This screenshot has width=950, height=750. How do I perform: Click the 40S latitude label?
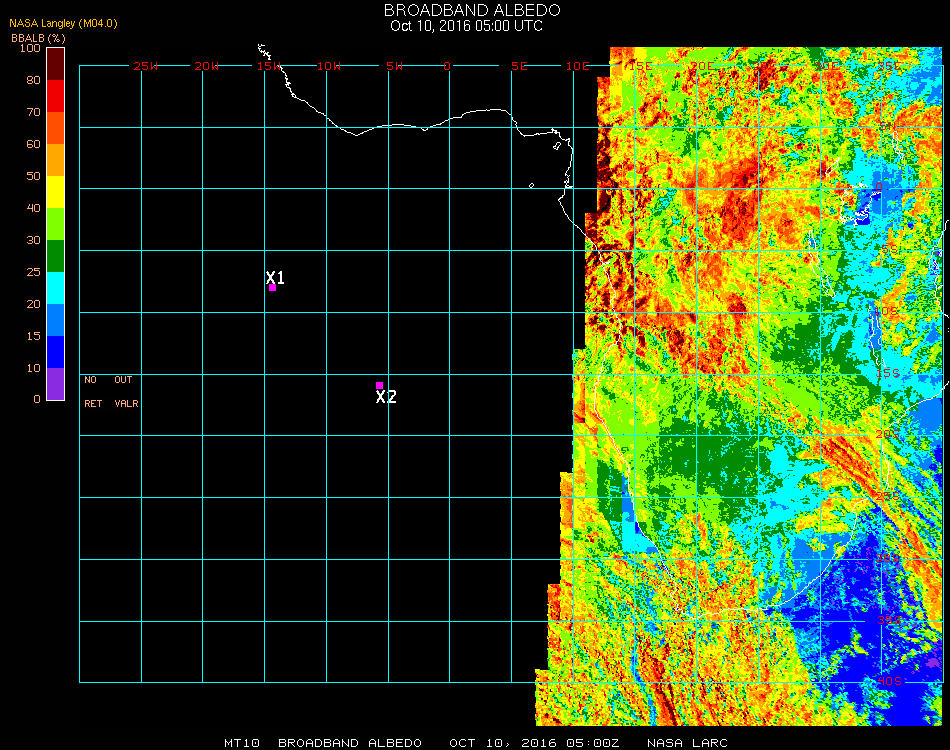point(889,682)
